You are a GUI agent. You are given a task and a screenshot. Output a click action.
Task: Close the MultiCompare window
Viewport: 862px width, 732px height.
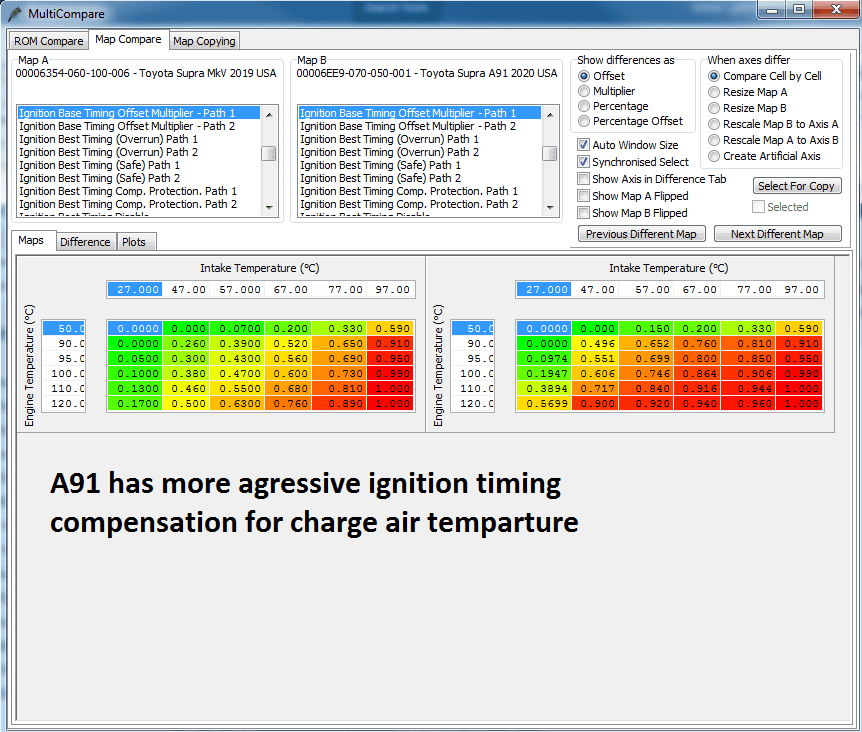point(836,9)
